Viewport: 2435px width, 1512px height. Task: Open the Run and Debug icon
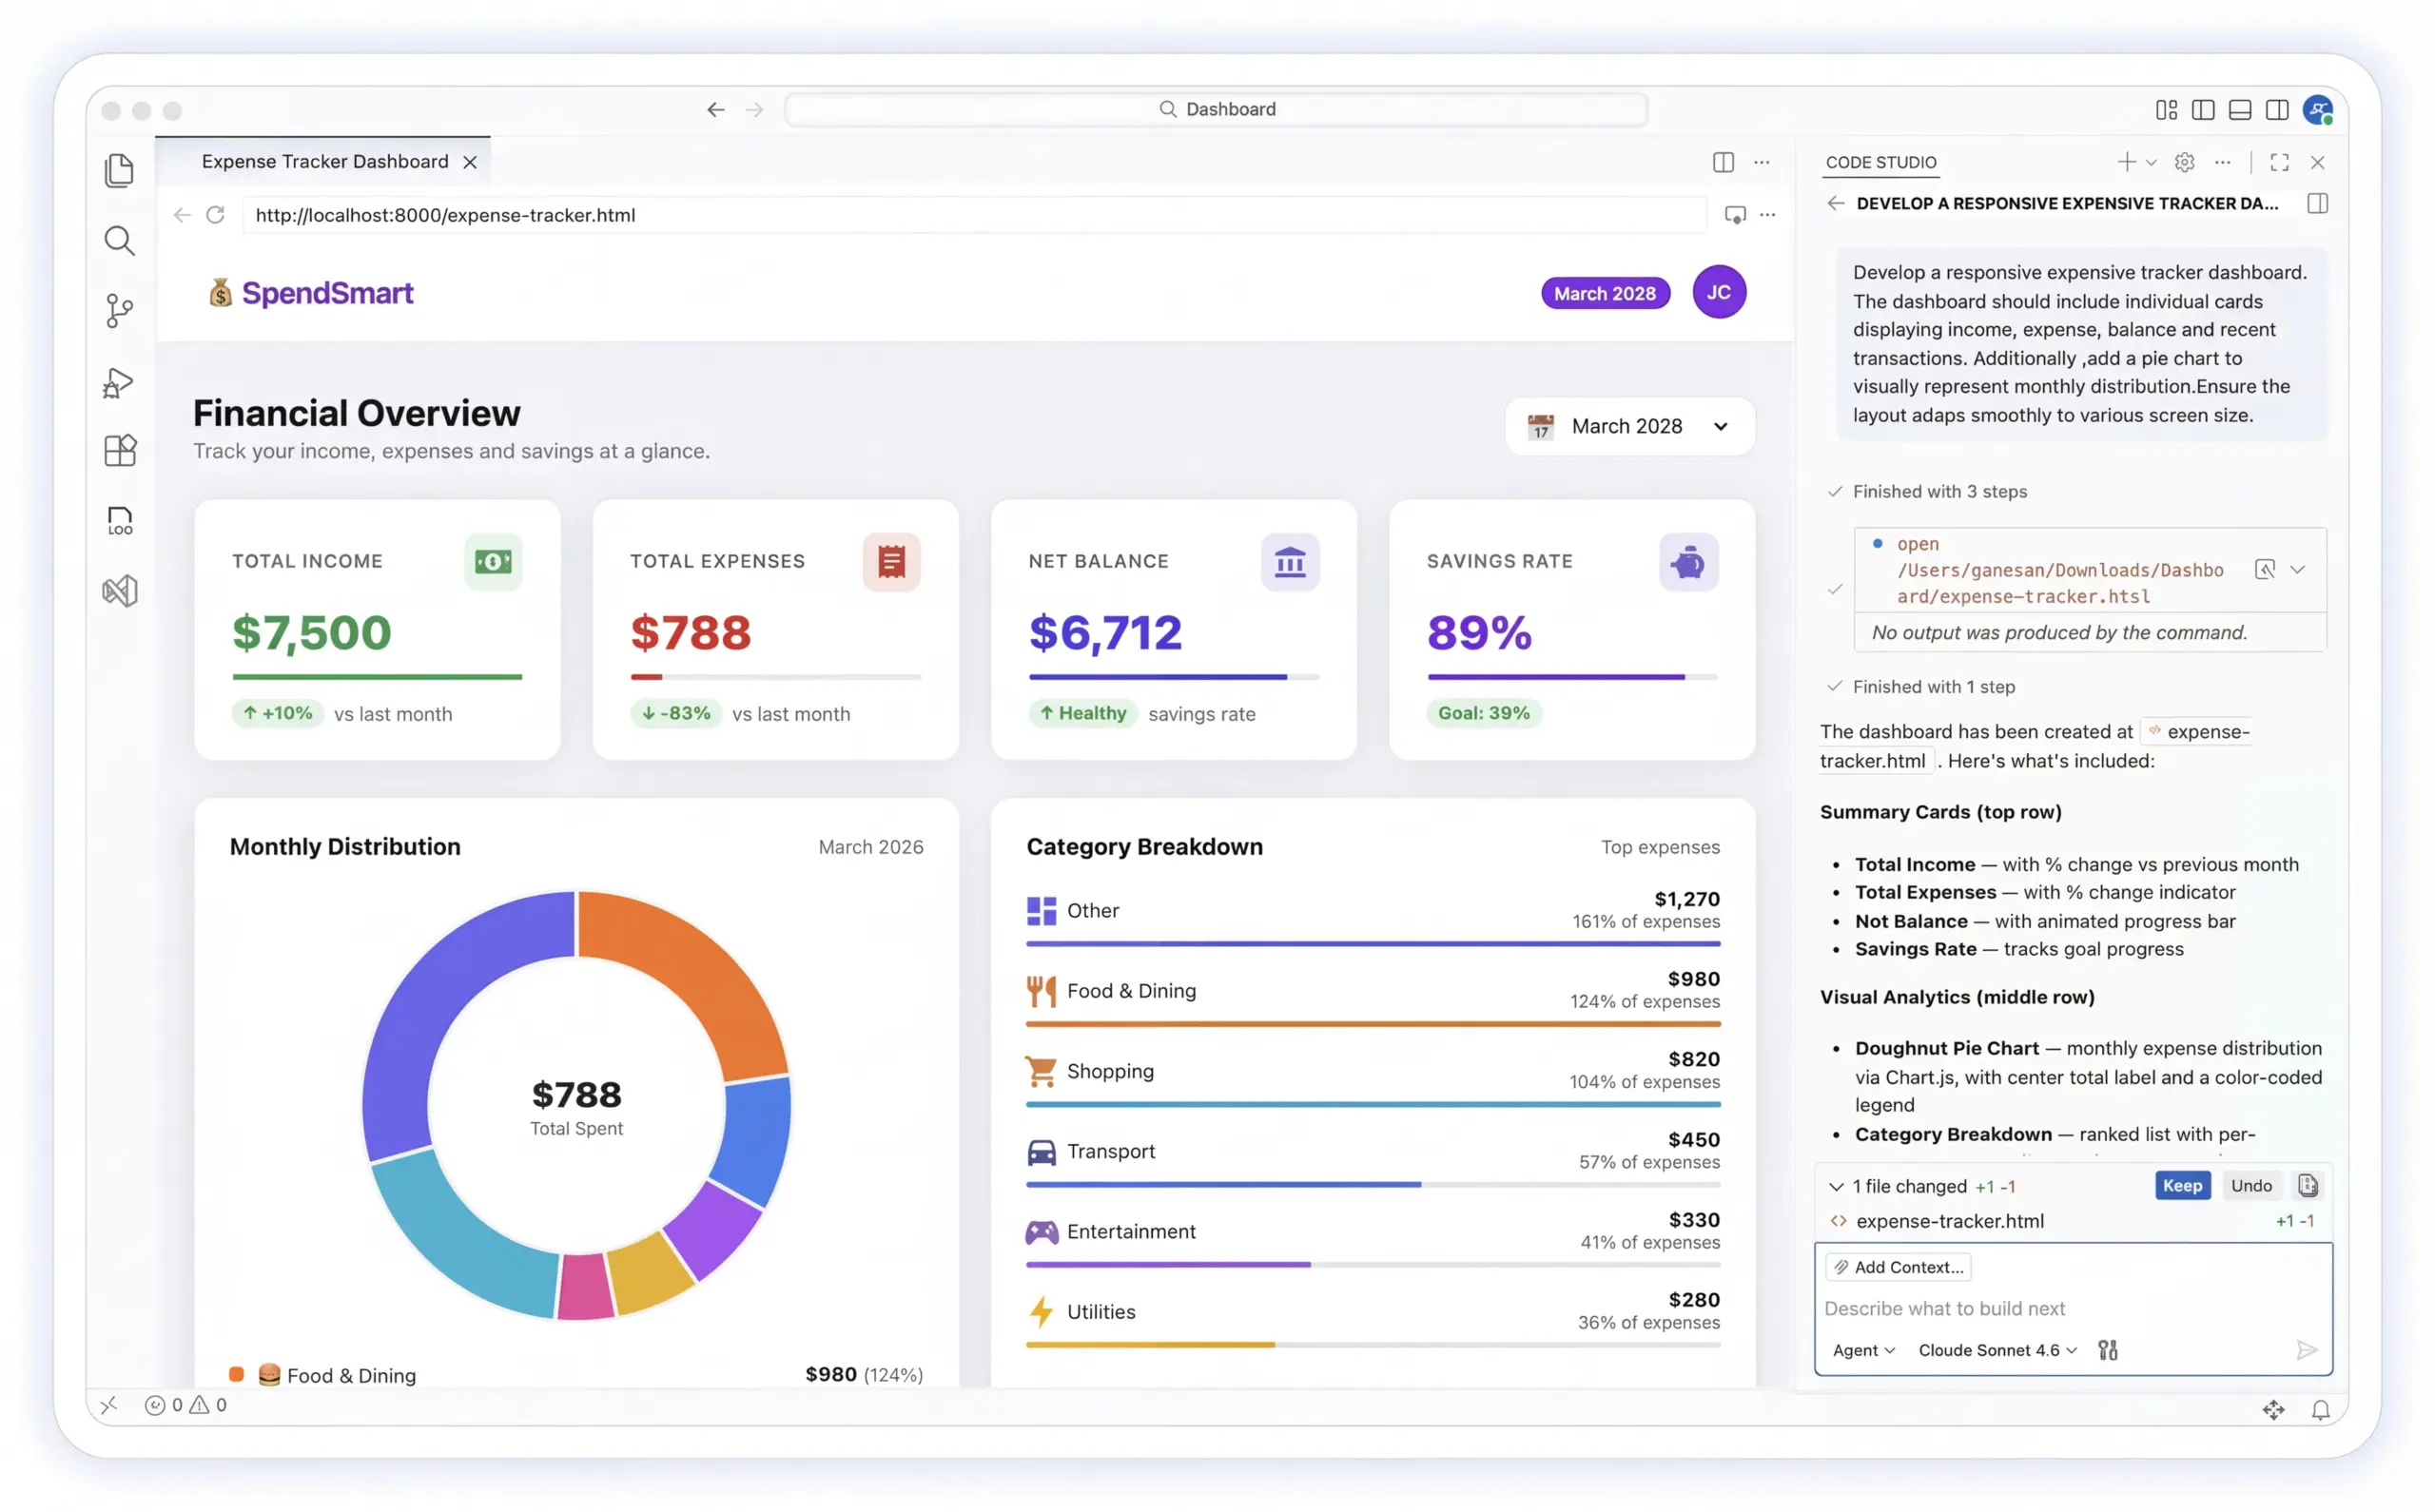pyautogui.click(x=119, y=382)
